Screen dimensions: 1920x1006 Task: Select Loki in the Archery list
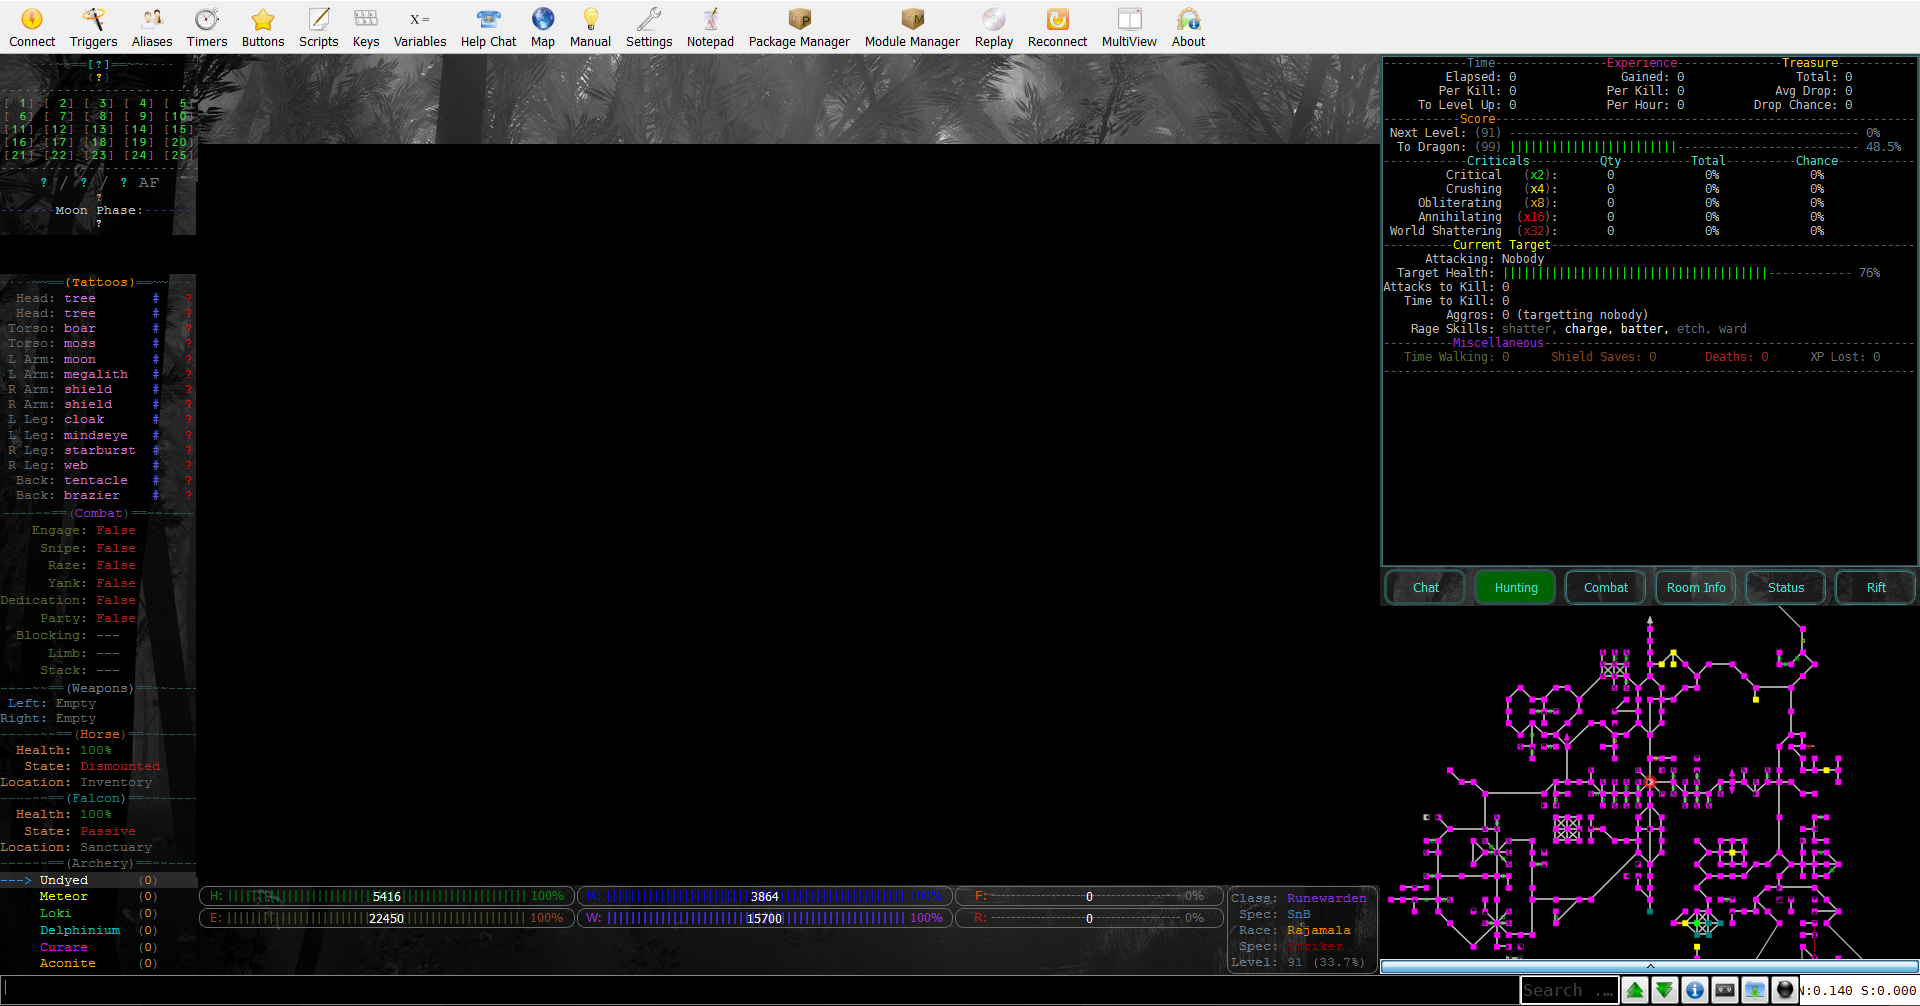click(x=56, y=914)
